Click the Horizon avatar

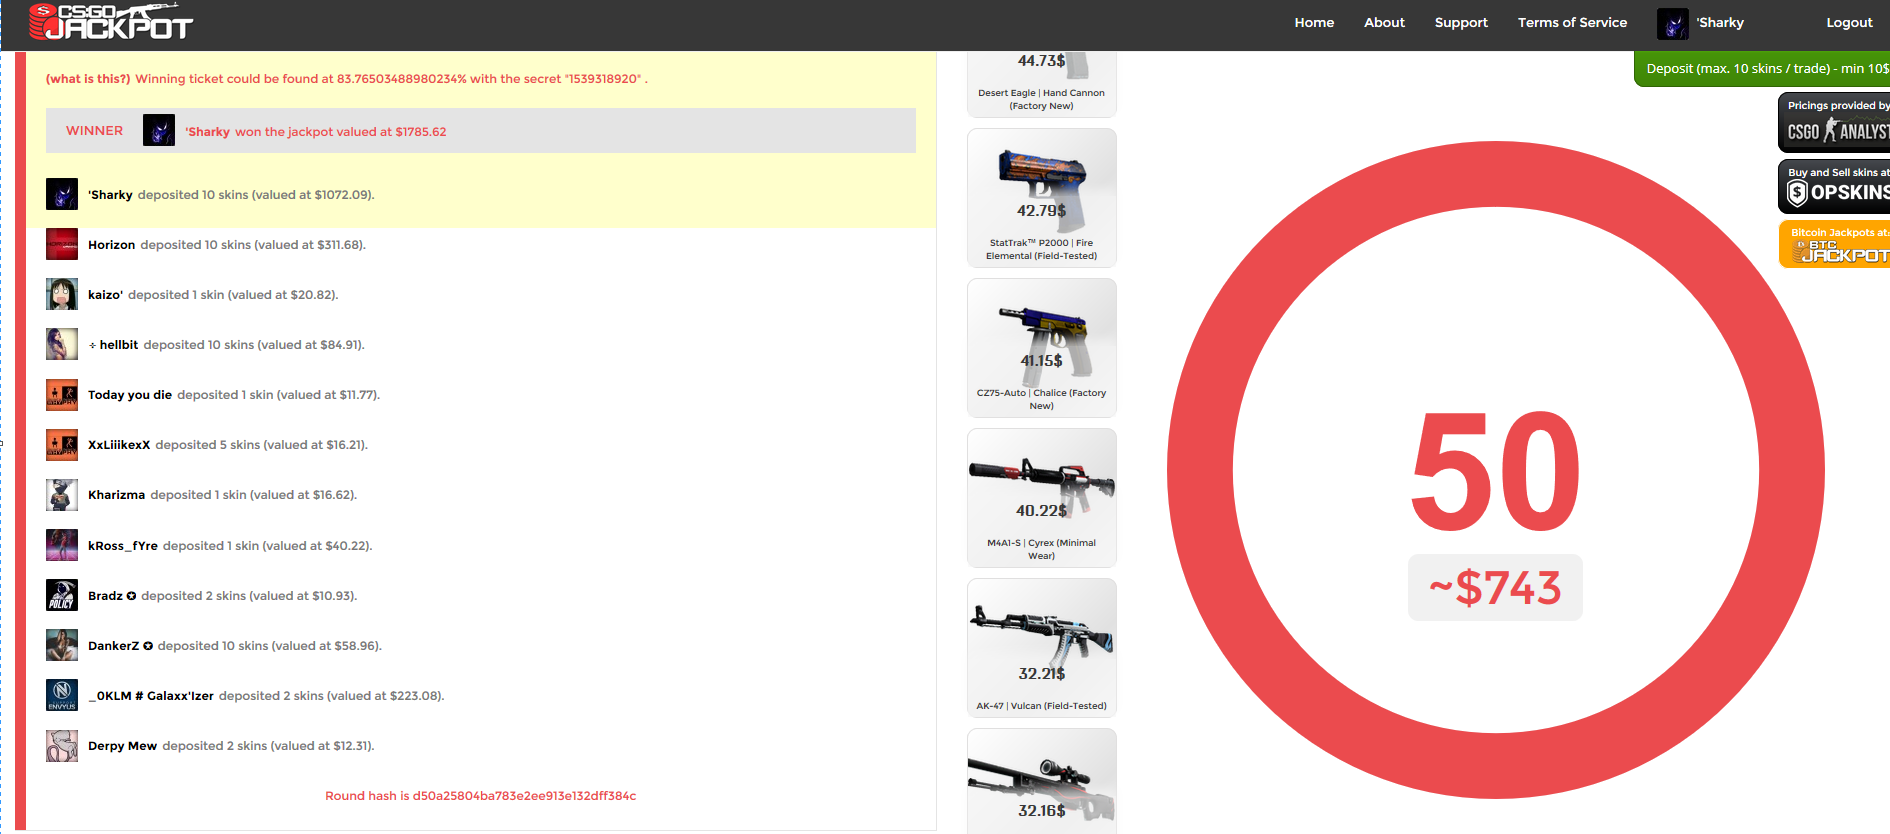[x=62, y=244]
